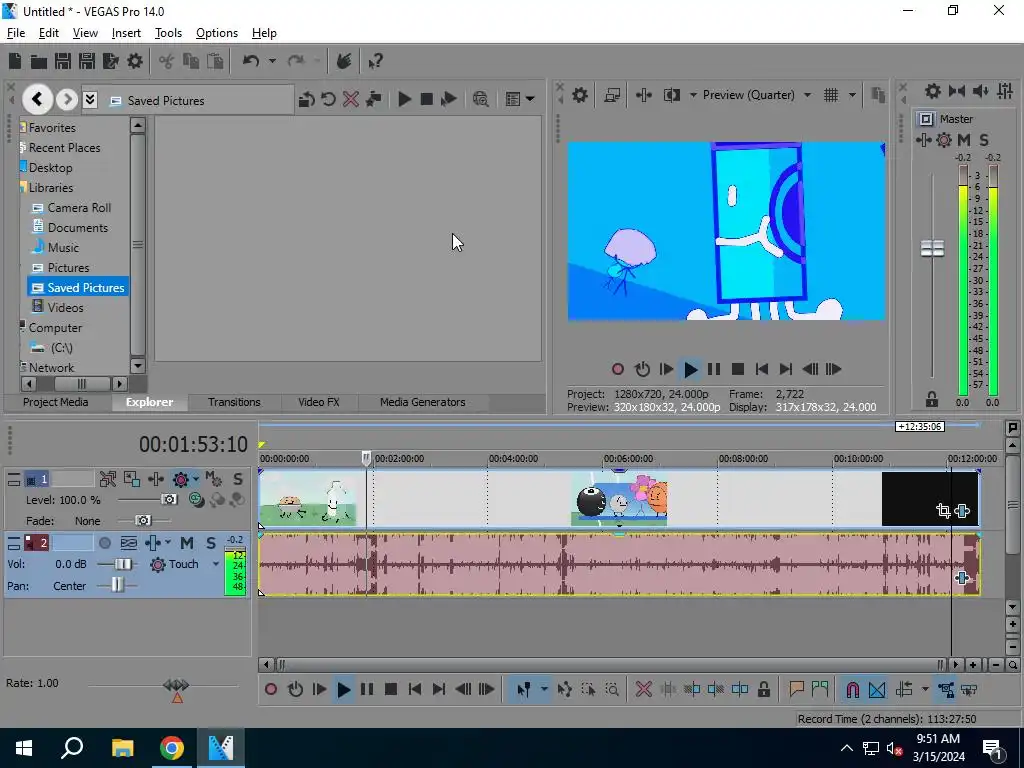This screenshot has height=768, width=1024.
Task: Mute audio track 2
Action: coord(187,543)
